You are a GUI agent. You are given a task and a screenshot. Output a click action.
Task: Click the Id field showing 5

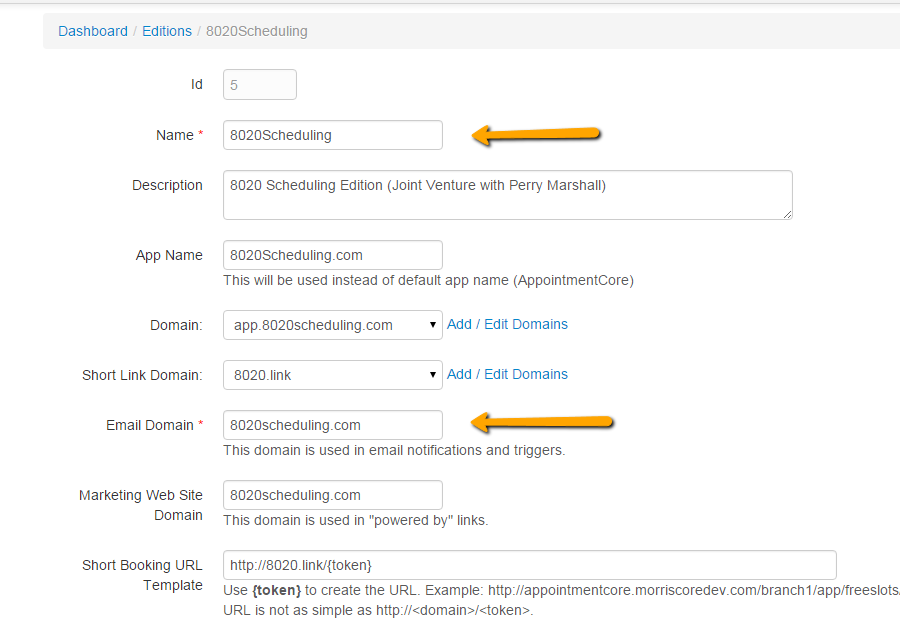[259, 84]
